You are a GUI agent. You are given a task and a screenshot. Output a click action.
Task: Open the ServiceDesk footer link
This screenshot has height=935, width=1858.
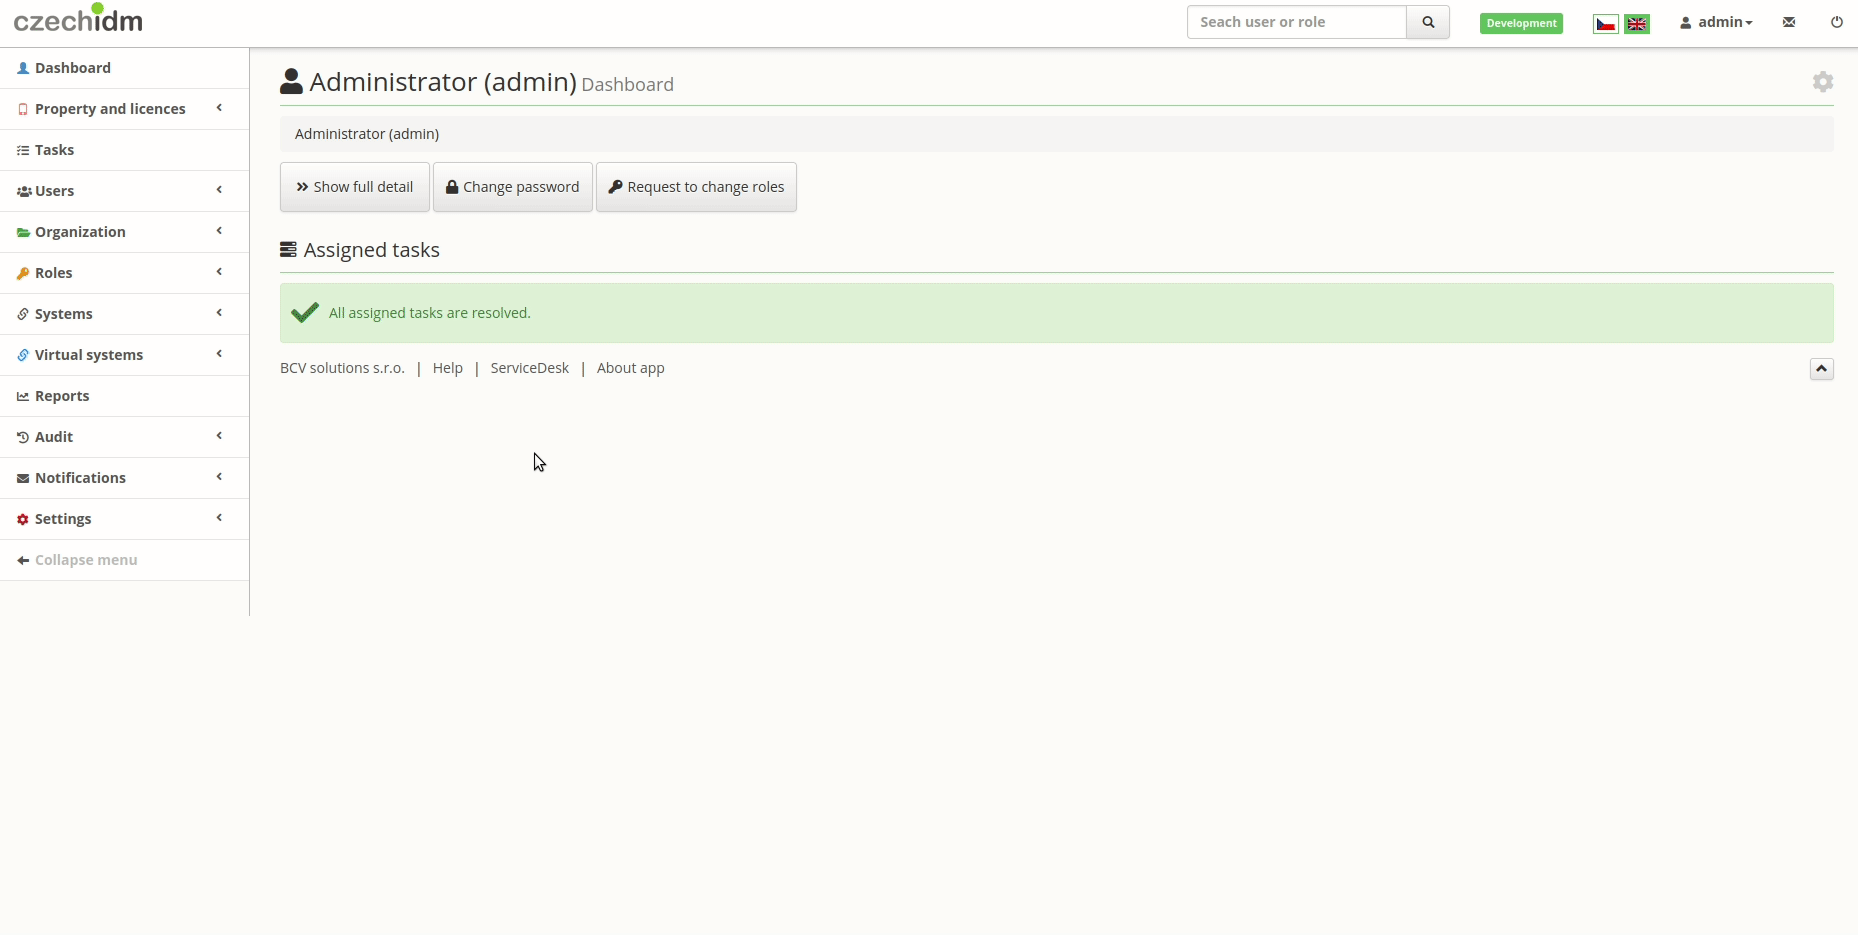pyautogui.click(x=530, y=368)
